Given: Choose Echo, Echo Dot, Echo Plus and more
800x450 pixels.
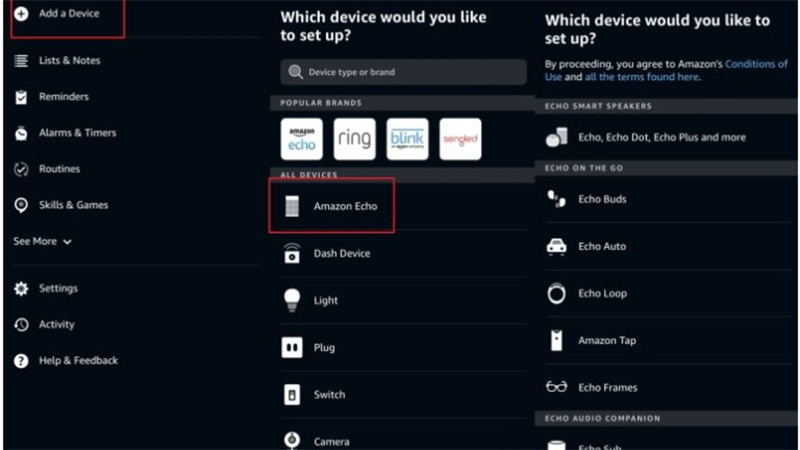Looking at the screenshot, I should [x=662, y=137].
